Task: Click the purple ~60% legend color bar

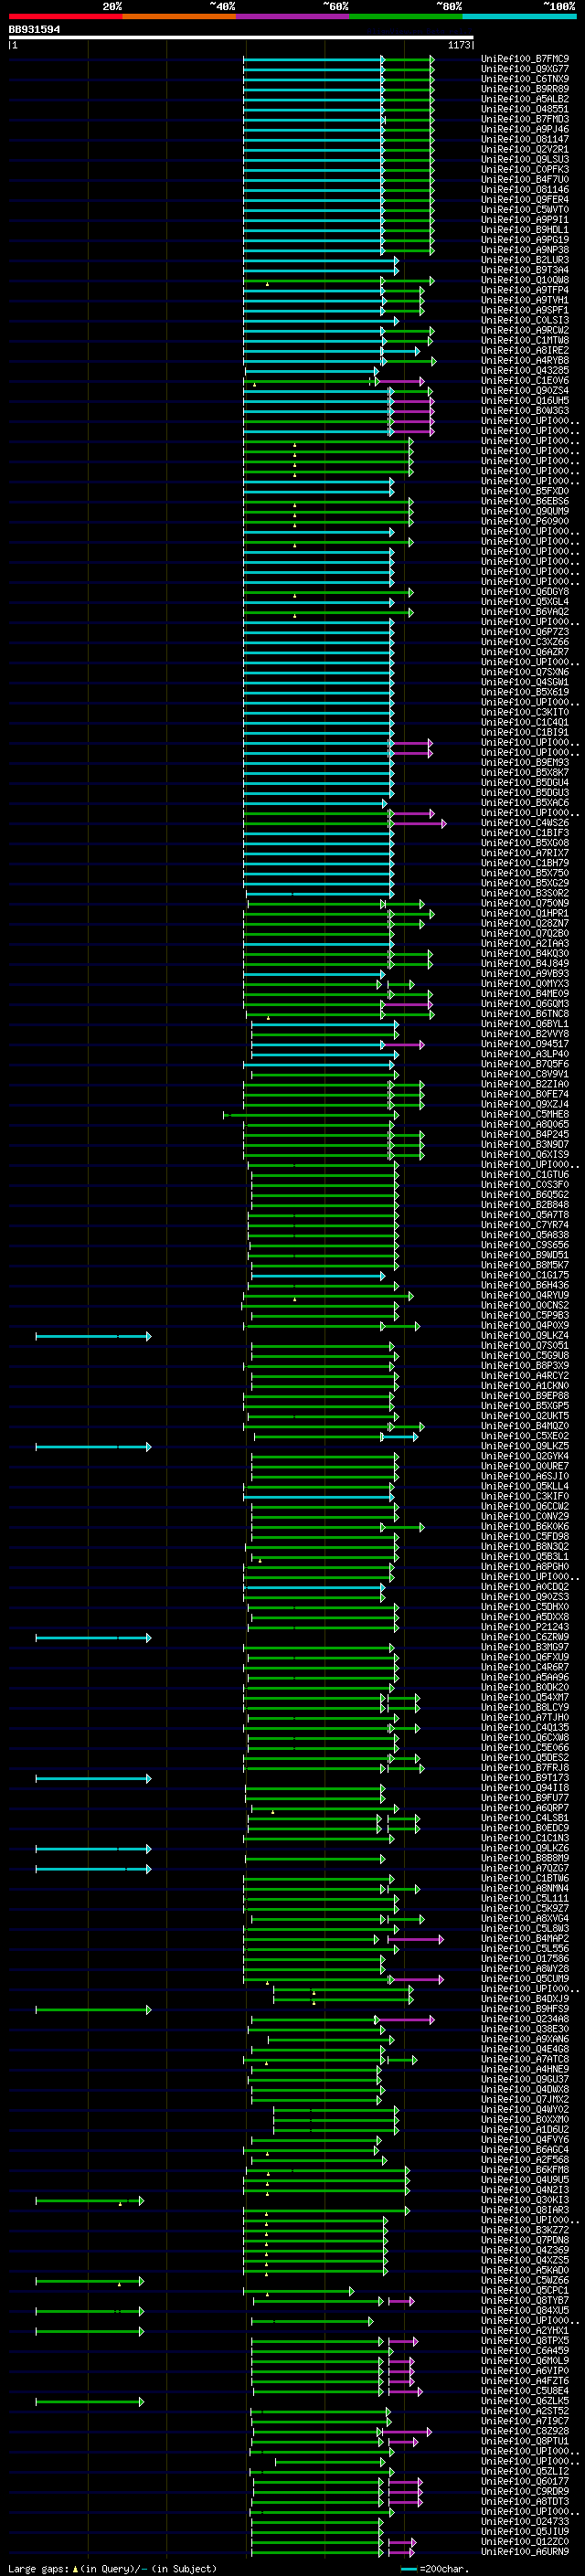Action: click(293, 16)
